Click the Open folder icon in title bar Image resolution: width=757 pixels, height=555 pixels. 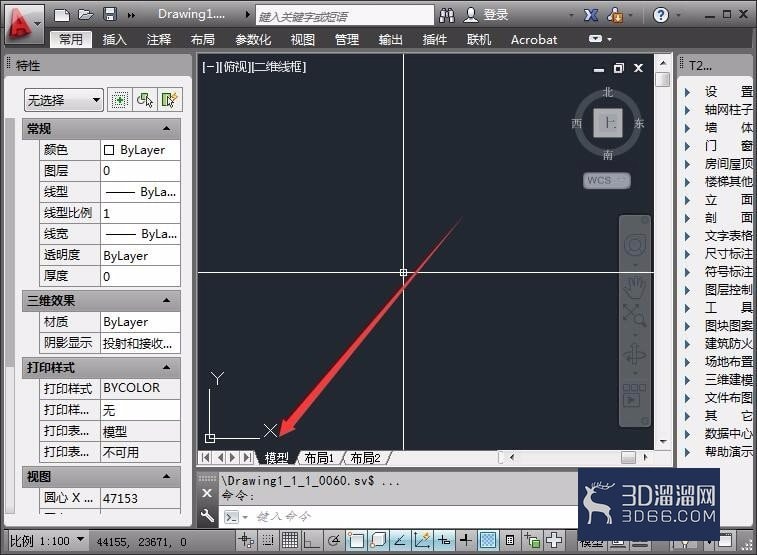[x=85, y=14]
